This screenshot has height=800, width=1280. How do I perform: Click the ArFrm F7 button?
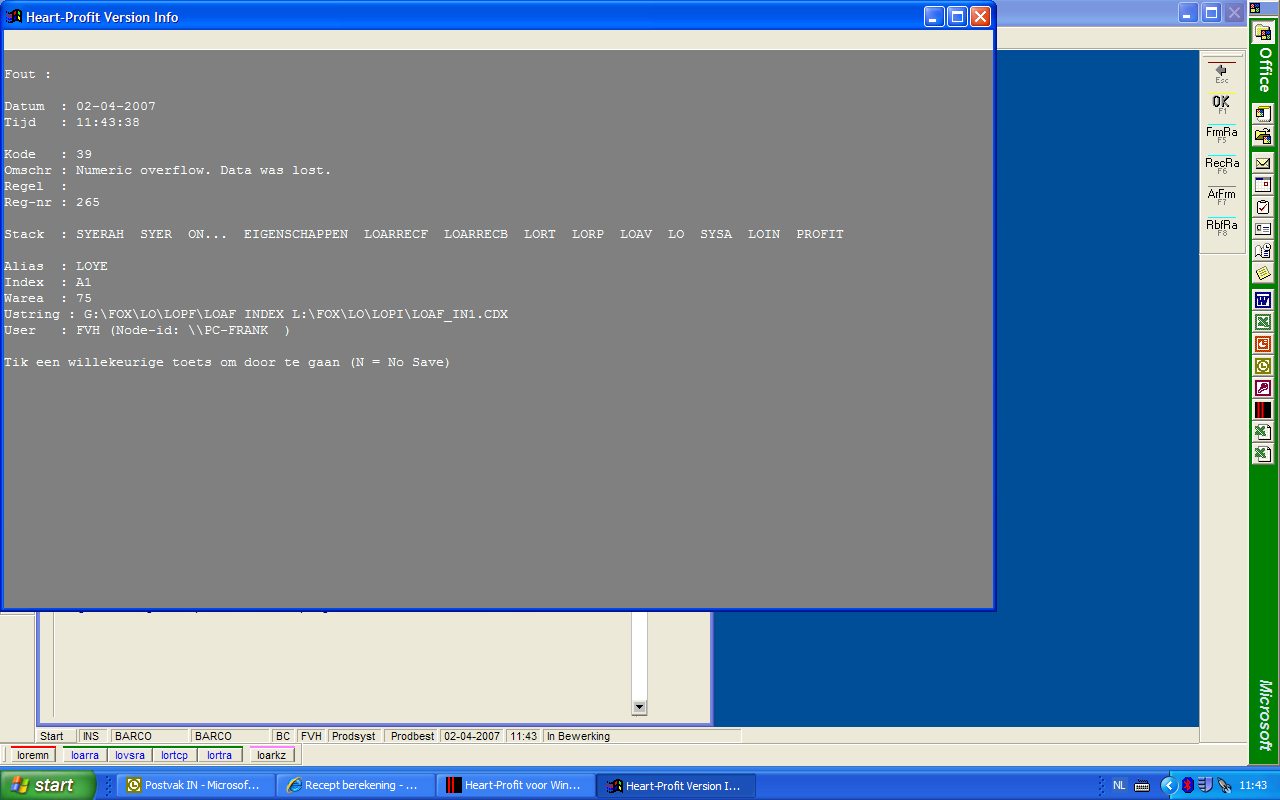click(x=1221, y=197)
